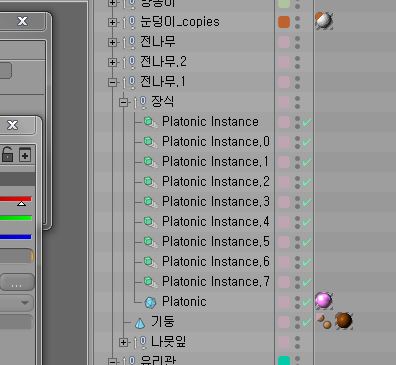The image size is (396, 365).
Task: Toggle visibility dots for 장식
Action: 297,102
